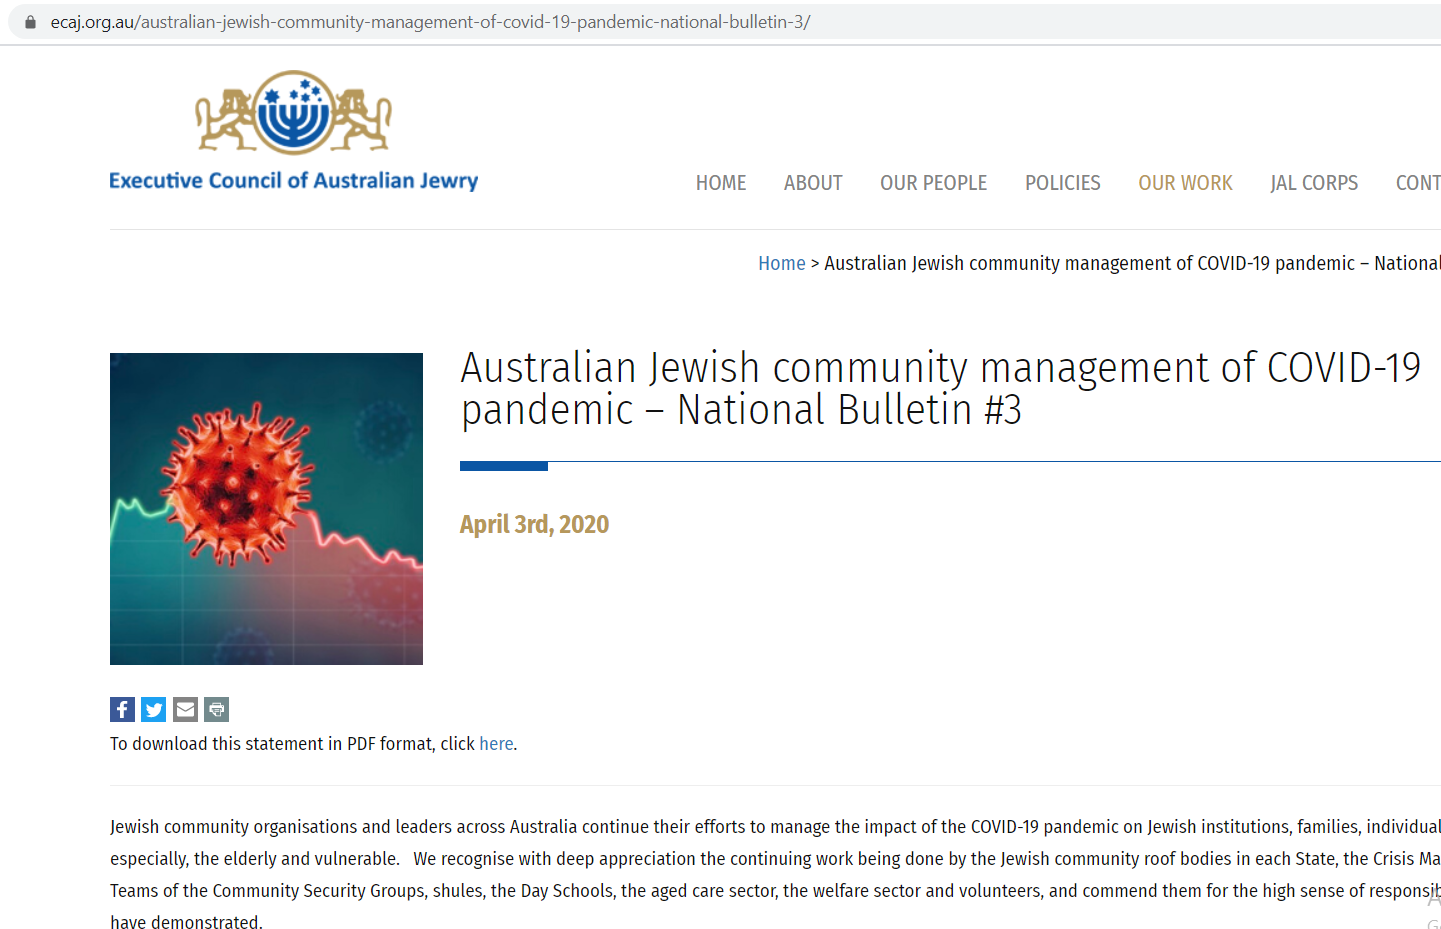Go to the ABOUT page
The image size is (1441, 929).
coord(813,183)
